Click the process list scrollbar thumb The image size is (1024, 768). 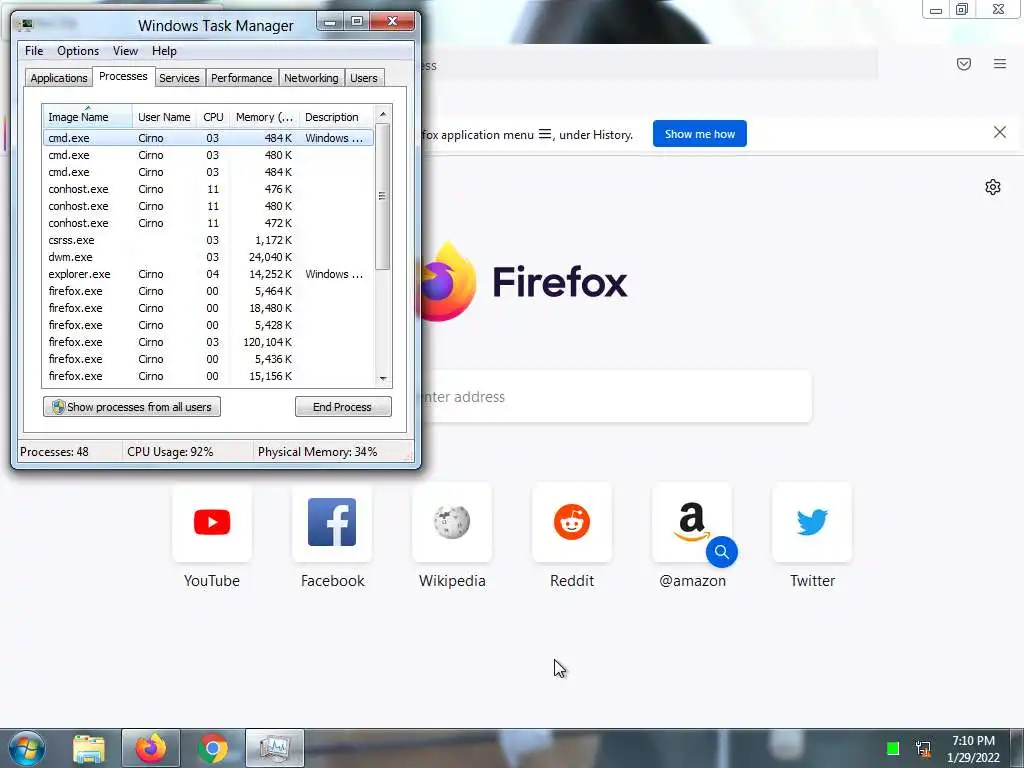pyautogui.click(x=383, y=196)
